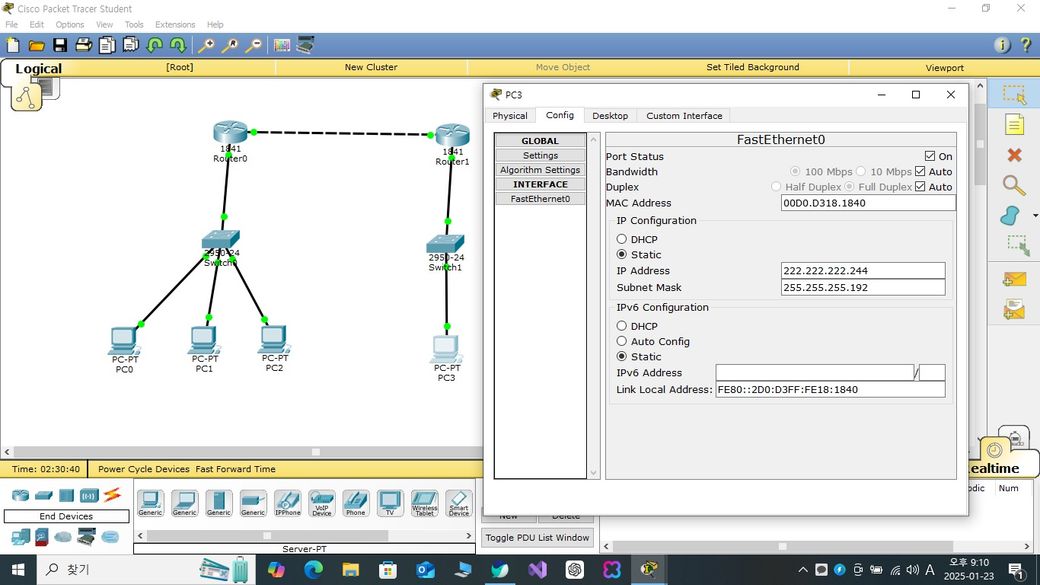Add Simple PDU envelope tool

coord(1014,280)
